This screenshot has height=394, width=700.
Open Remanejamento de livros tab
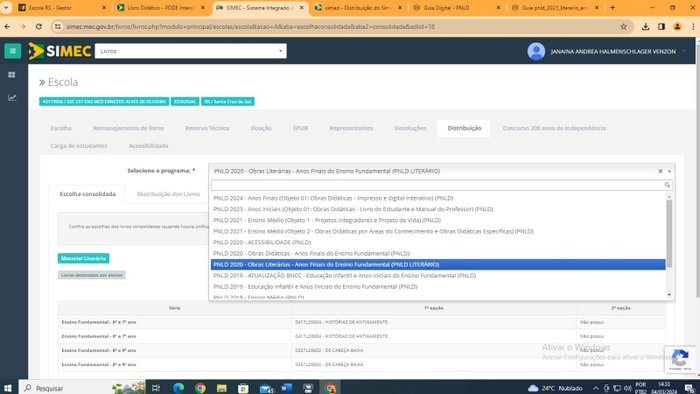(x=129, y=128)
